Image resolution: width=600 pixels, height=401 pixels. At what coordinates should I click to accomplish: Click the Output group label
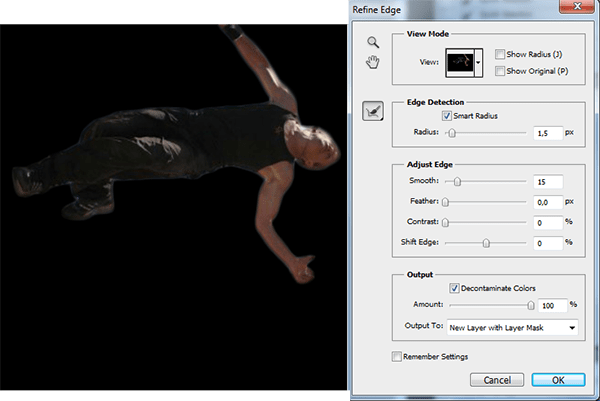420,275
